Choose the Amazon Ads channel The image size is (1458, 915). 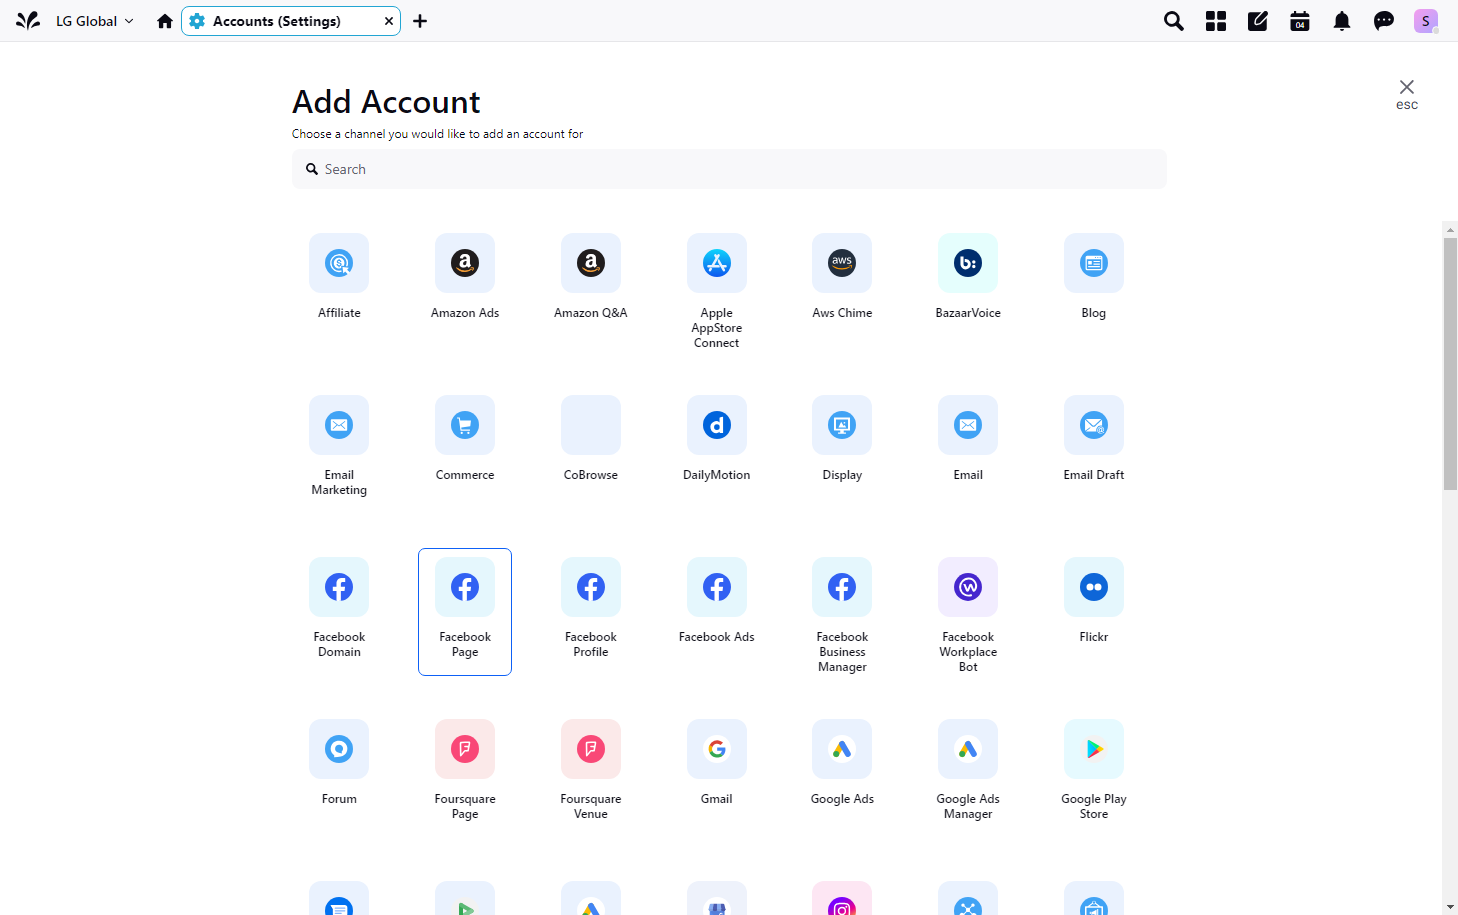(465, 263)
